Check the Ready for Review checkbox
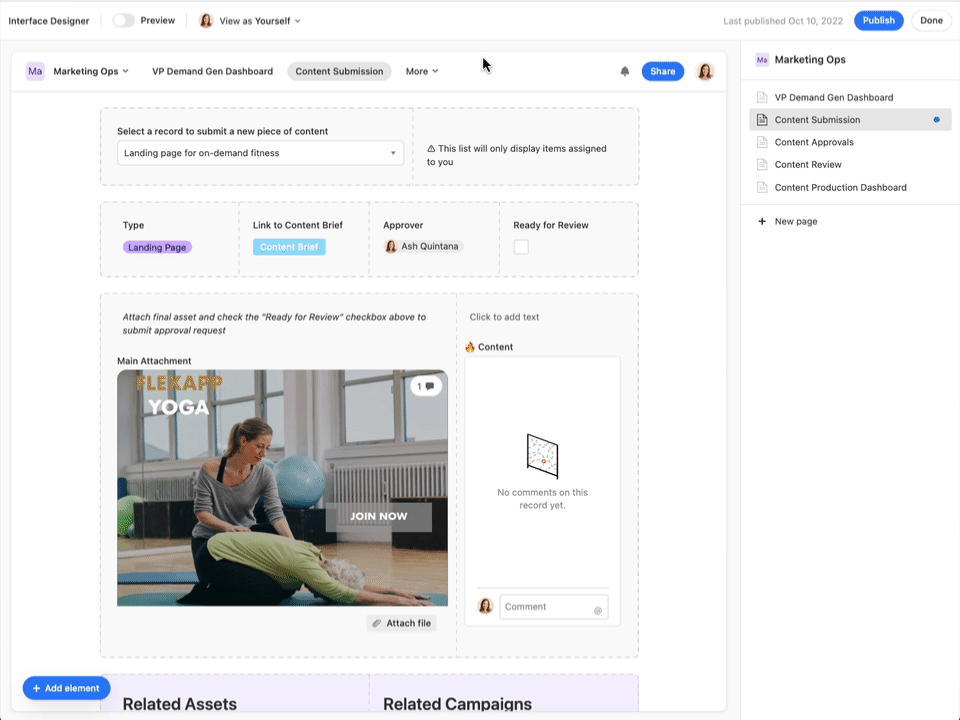Viewport: 960px width, 720px height. pyautogui.click(x=521, y=246)
